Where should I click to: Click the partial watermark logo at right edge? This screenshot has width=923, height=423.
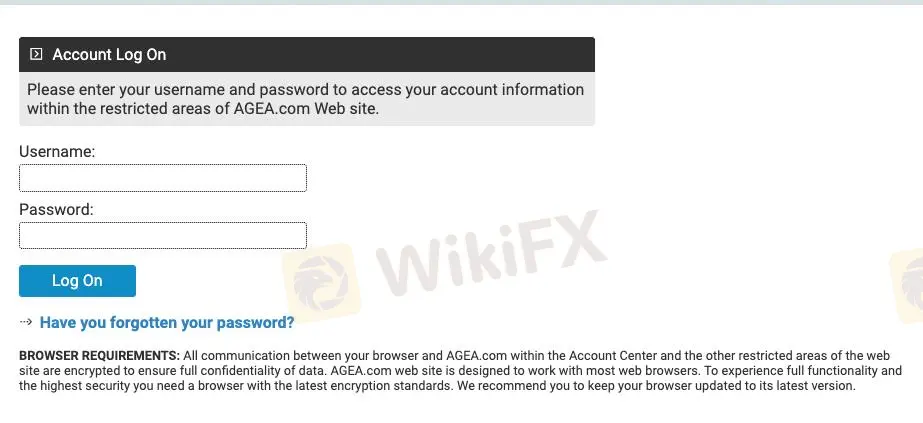(907, 278)
